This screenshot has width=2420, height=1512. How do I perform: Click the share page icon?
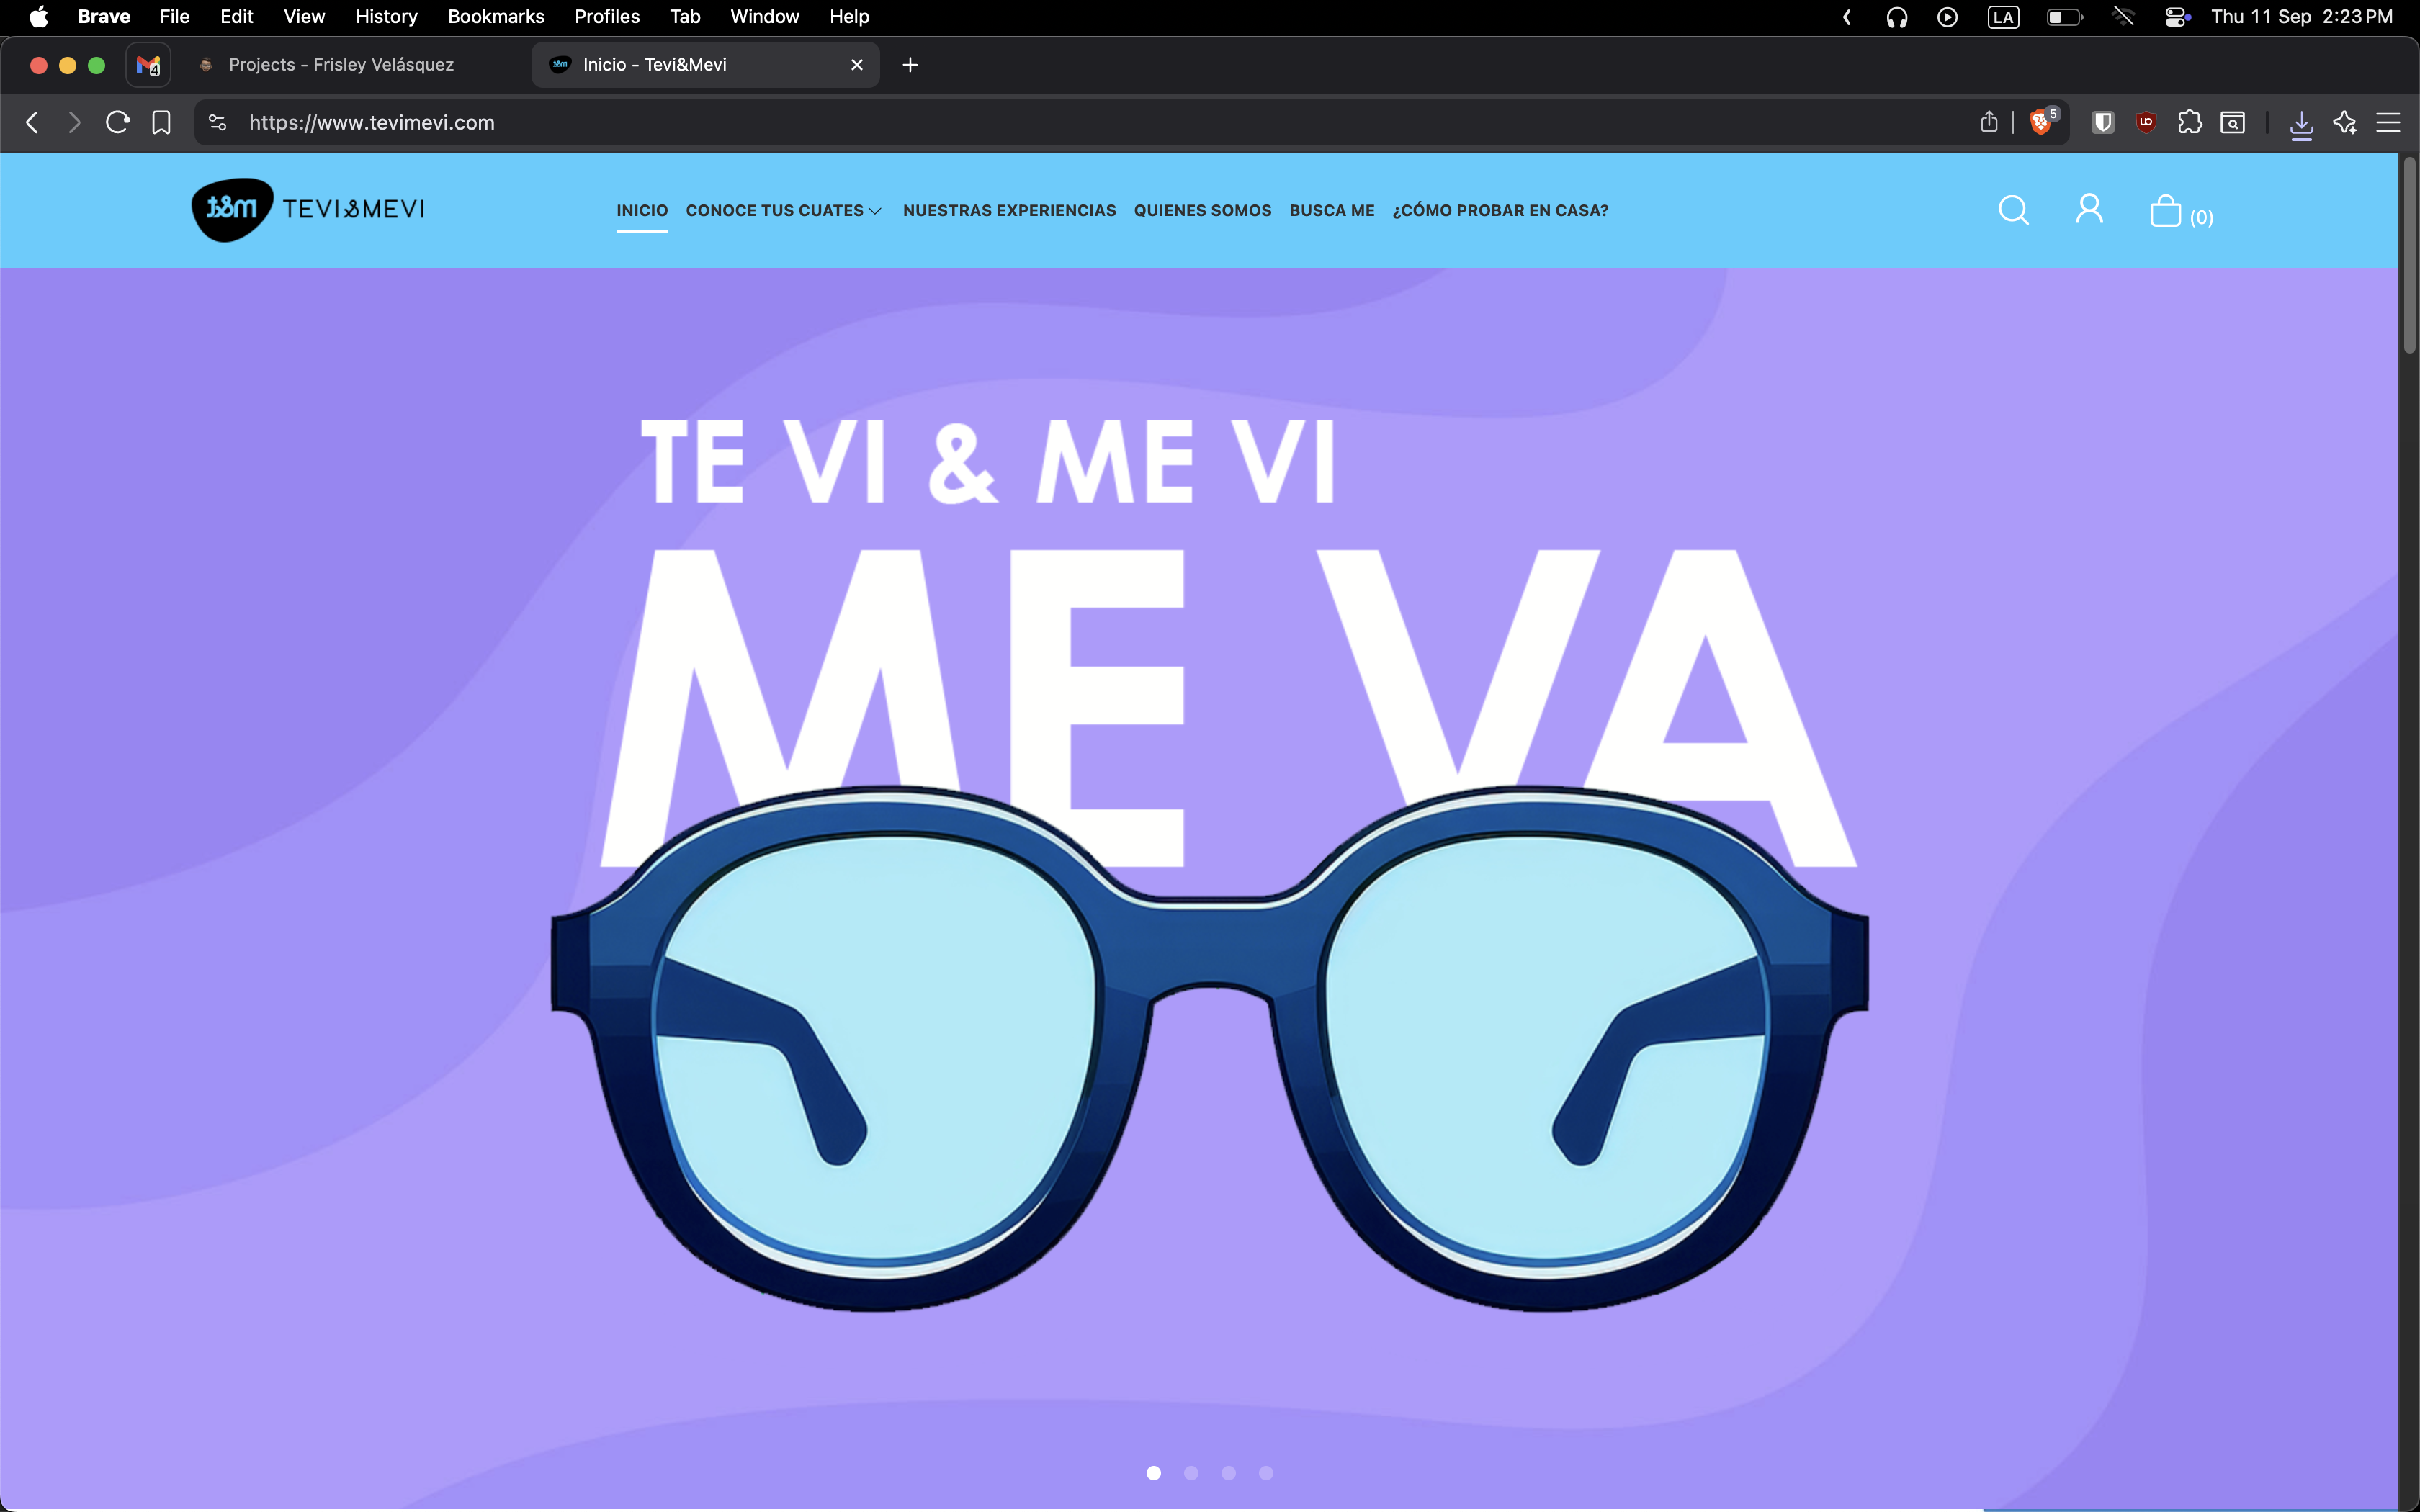[1989, 122]
